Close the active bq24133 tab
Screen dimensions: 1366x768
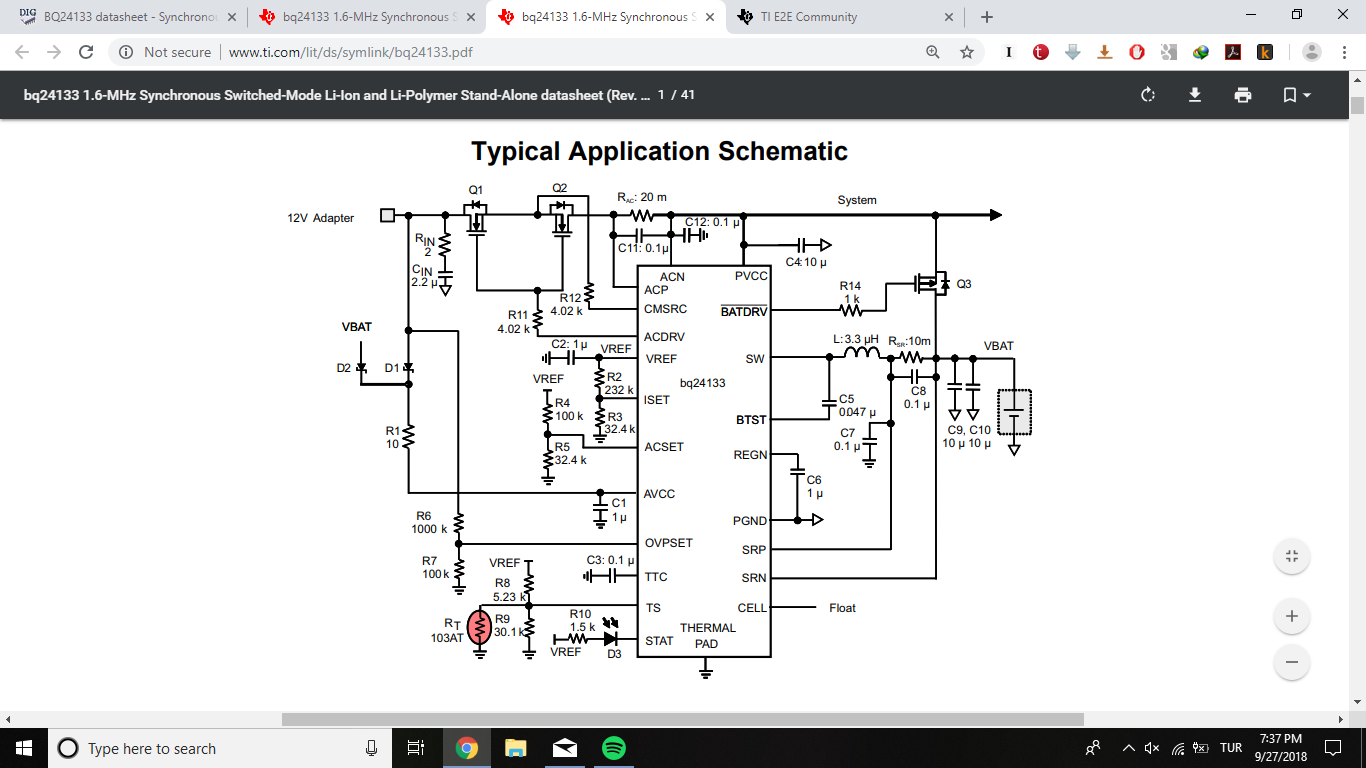tap(709, 17)
